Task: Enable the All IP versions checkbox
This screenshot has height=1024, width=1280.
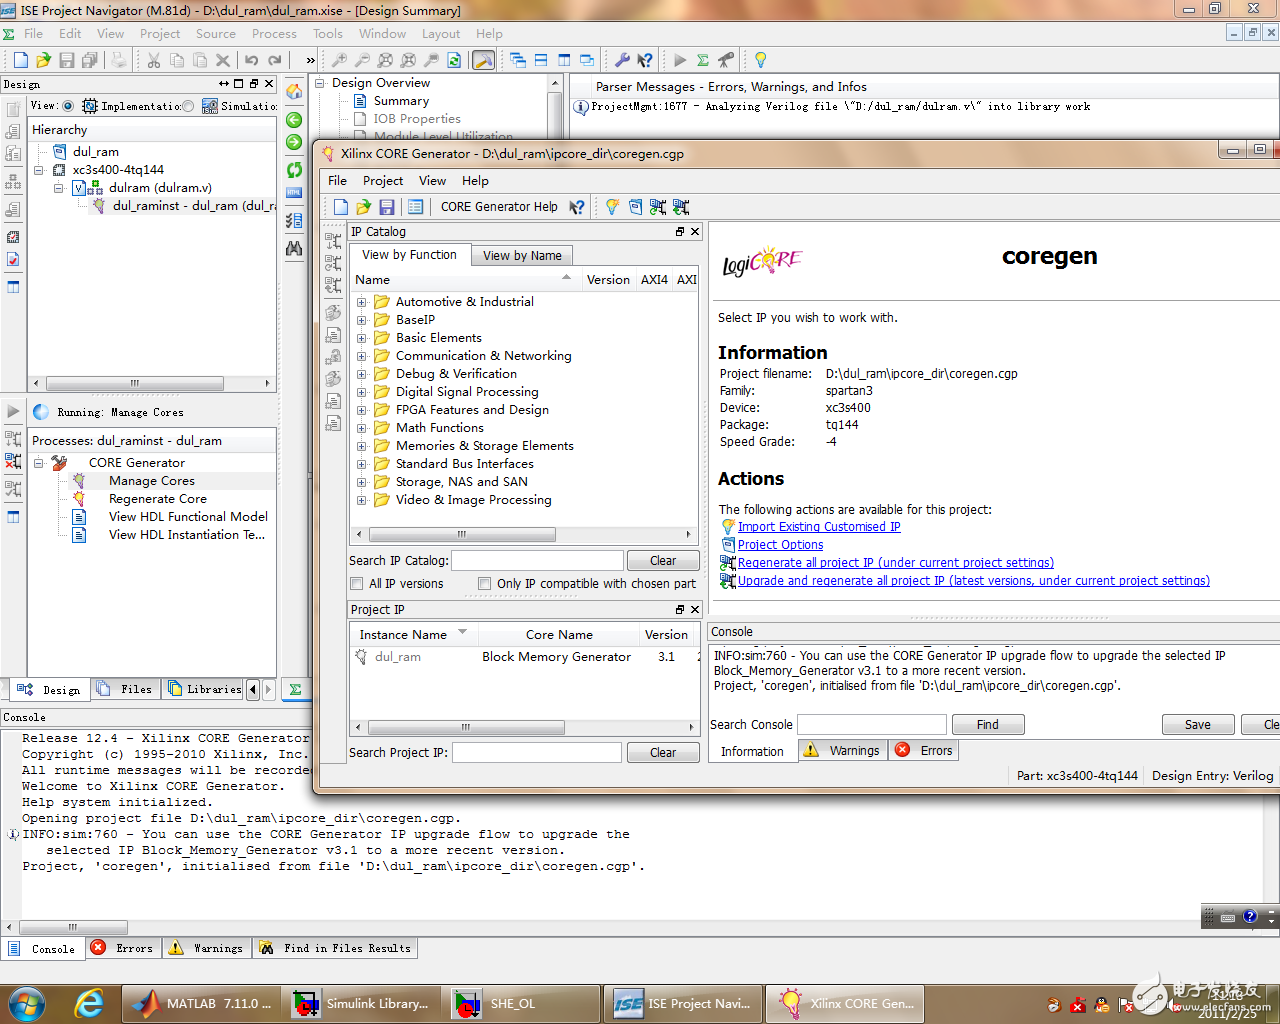Action: [x=357, y=584]
